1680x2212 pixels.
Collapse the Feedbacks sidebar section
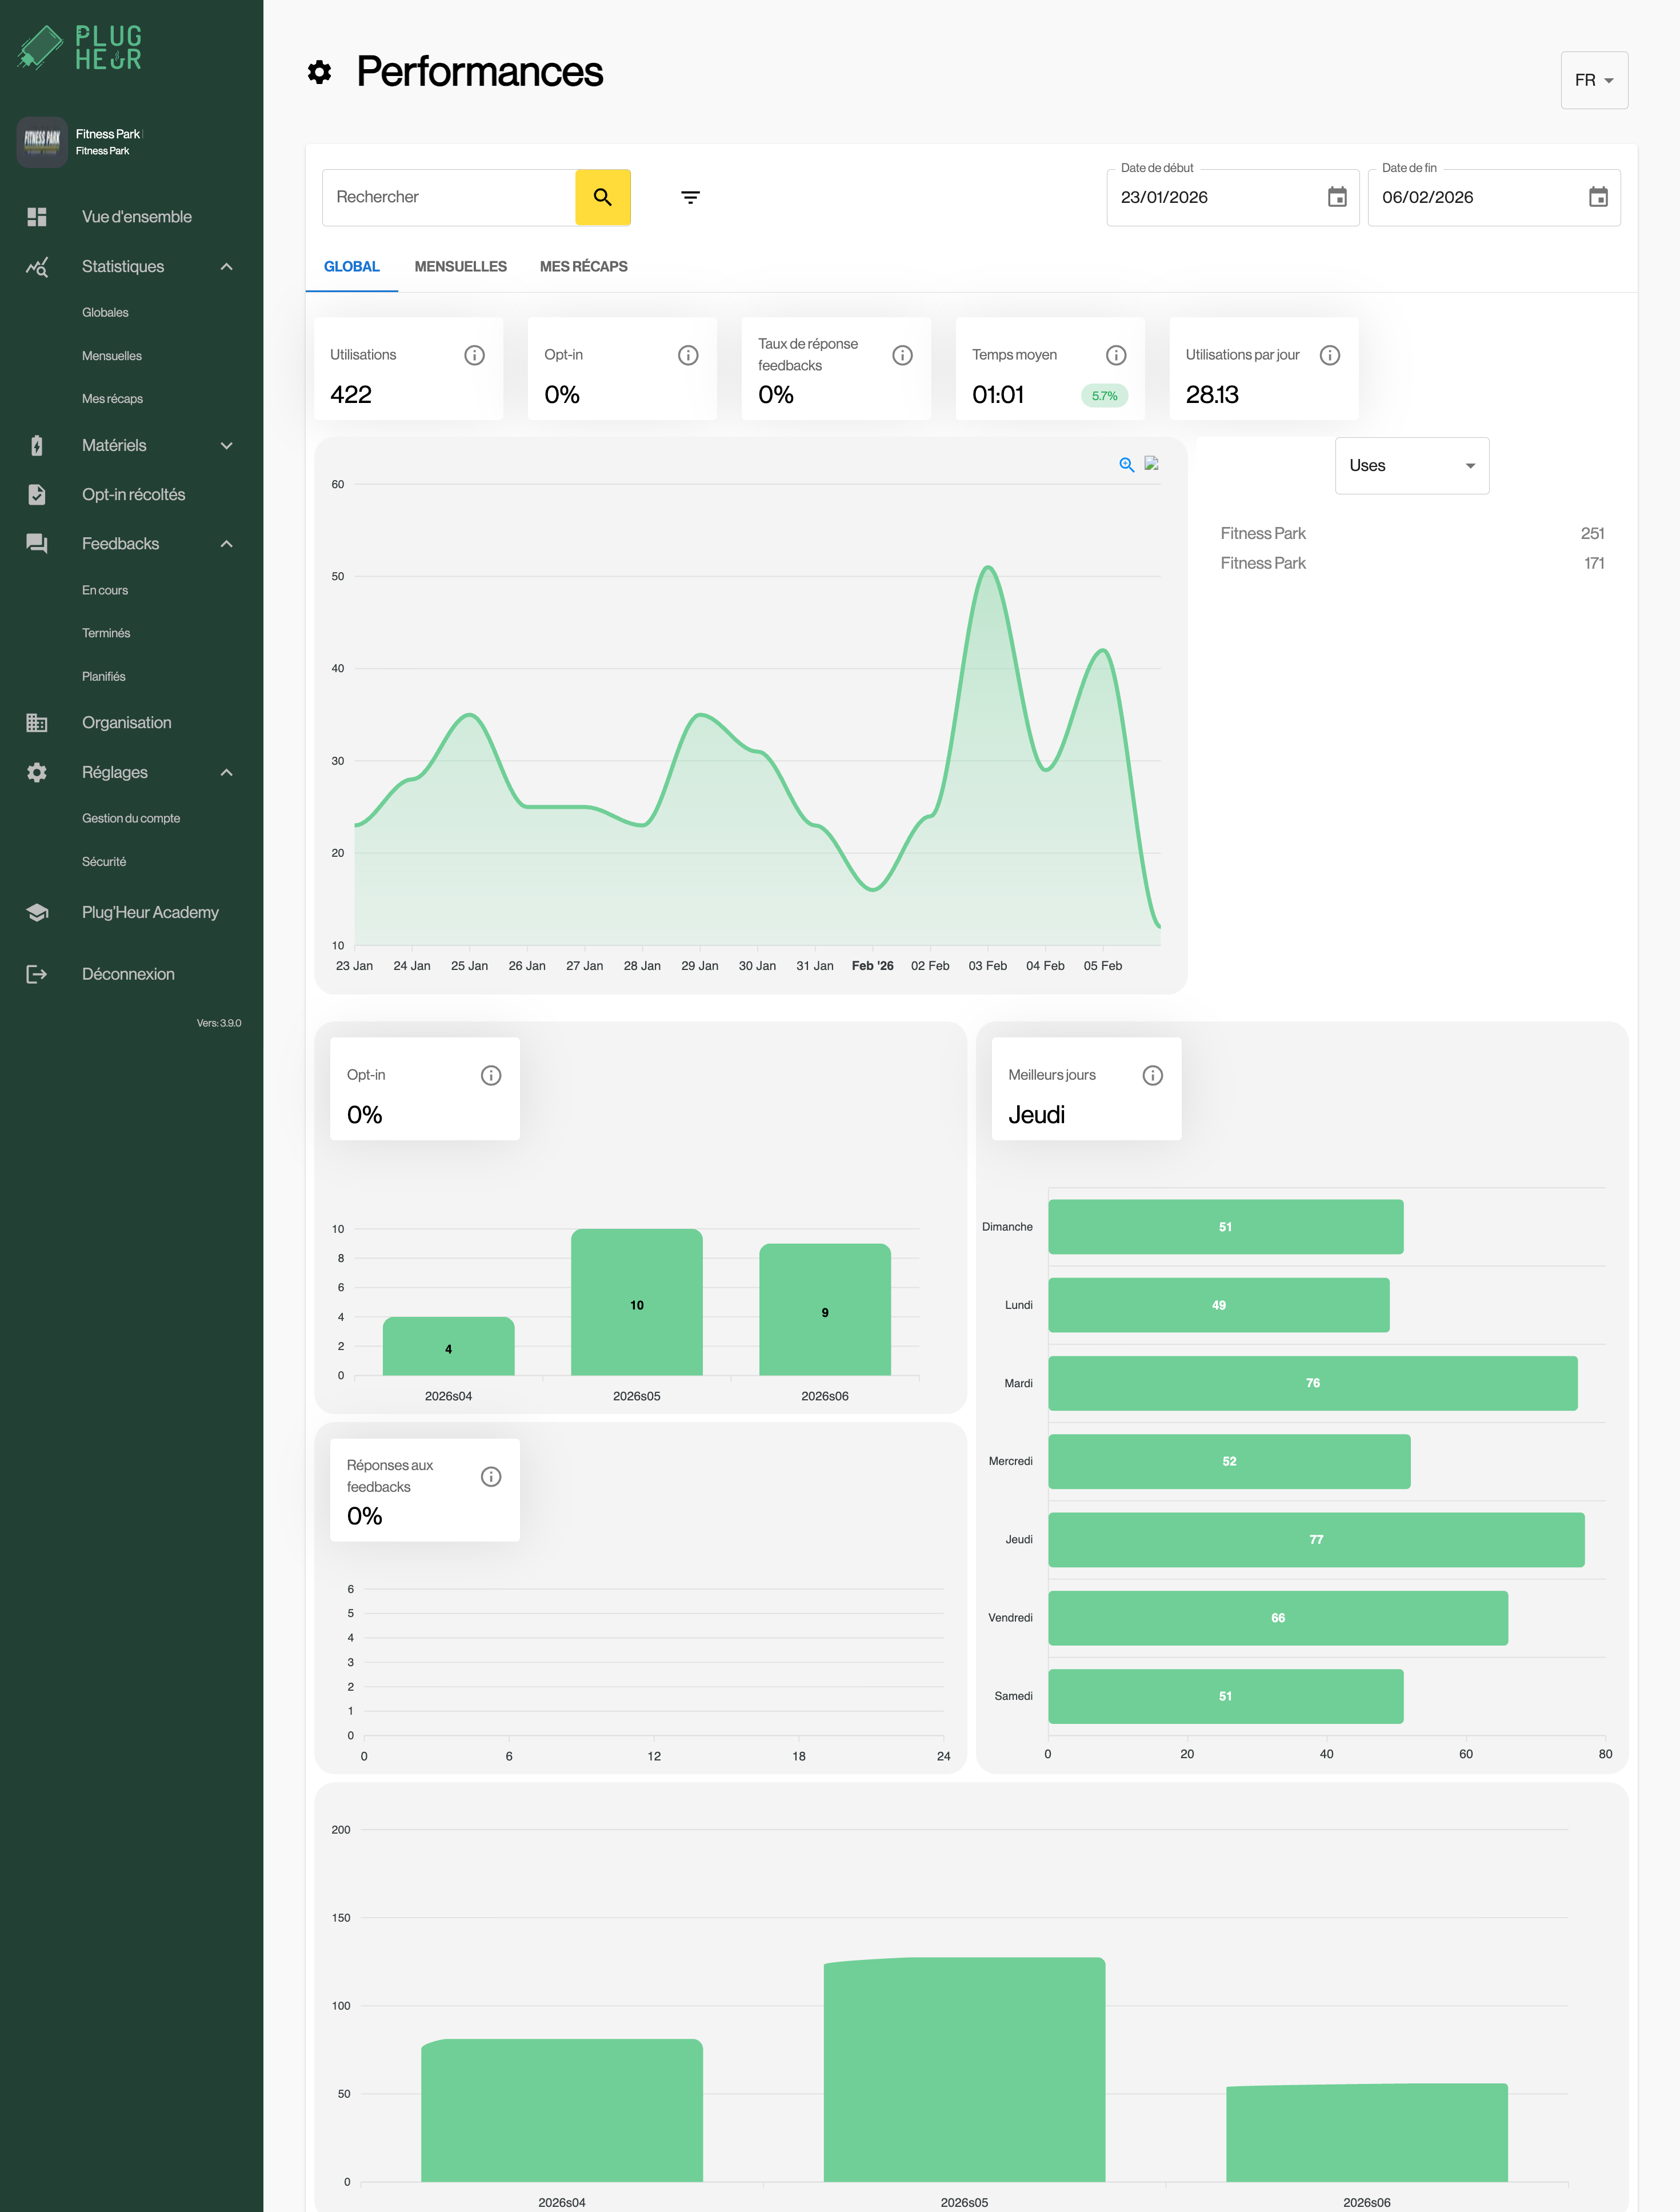pos(226,544)
